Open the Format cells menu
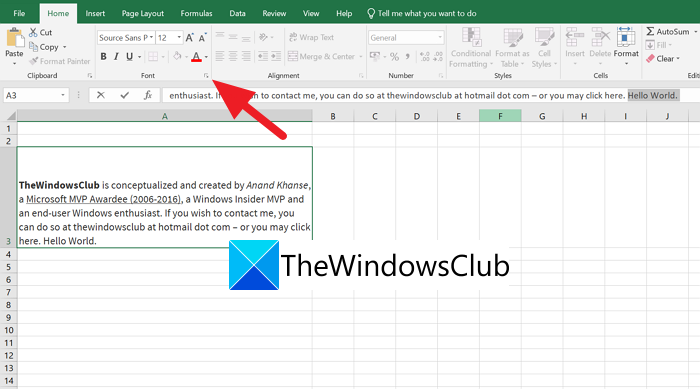The width and height of the screenshot is (700, 389). tap(626, 46)
